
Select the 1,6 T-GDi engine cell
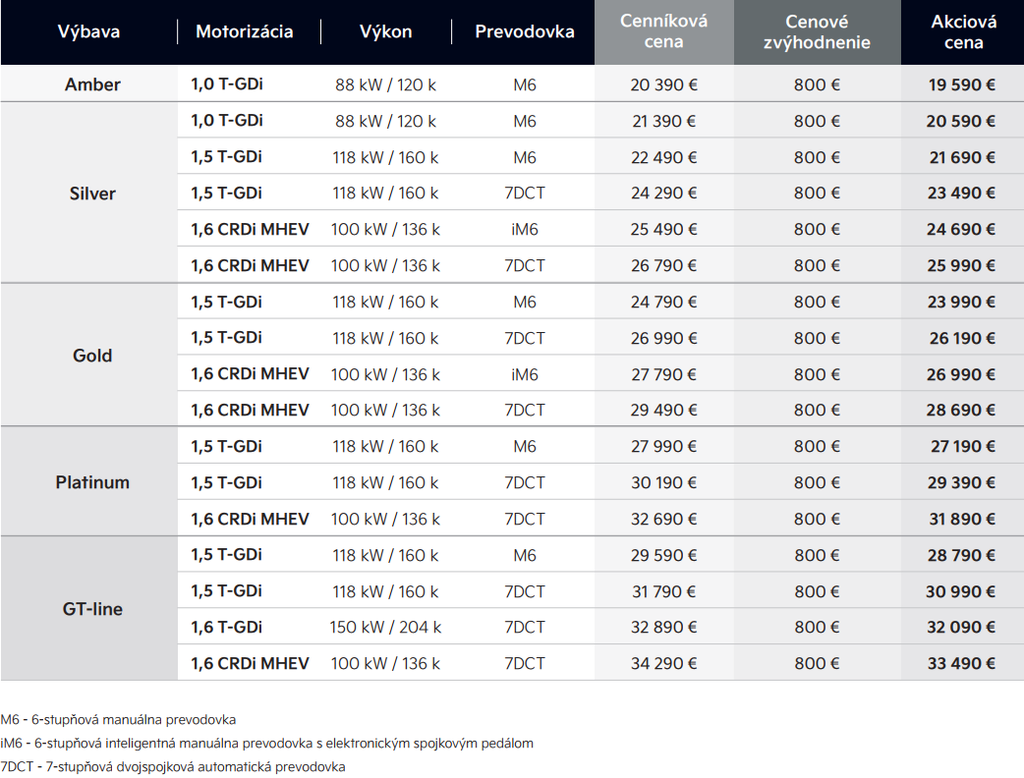click(x=227, y=628)
